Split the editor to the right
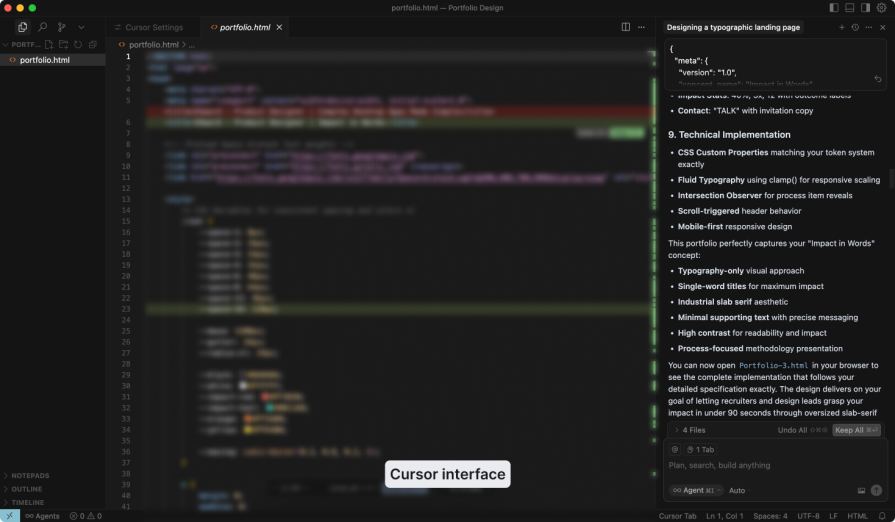895x522 pixels. [x=626, y=27]
